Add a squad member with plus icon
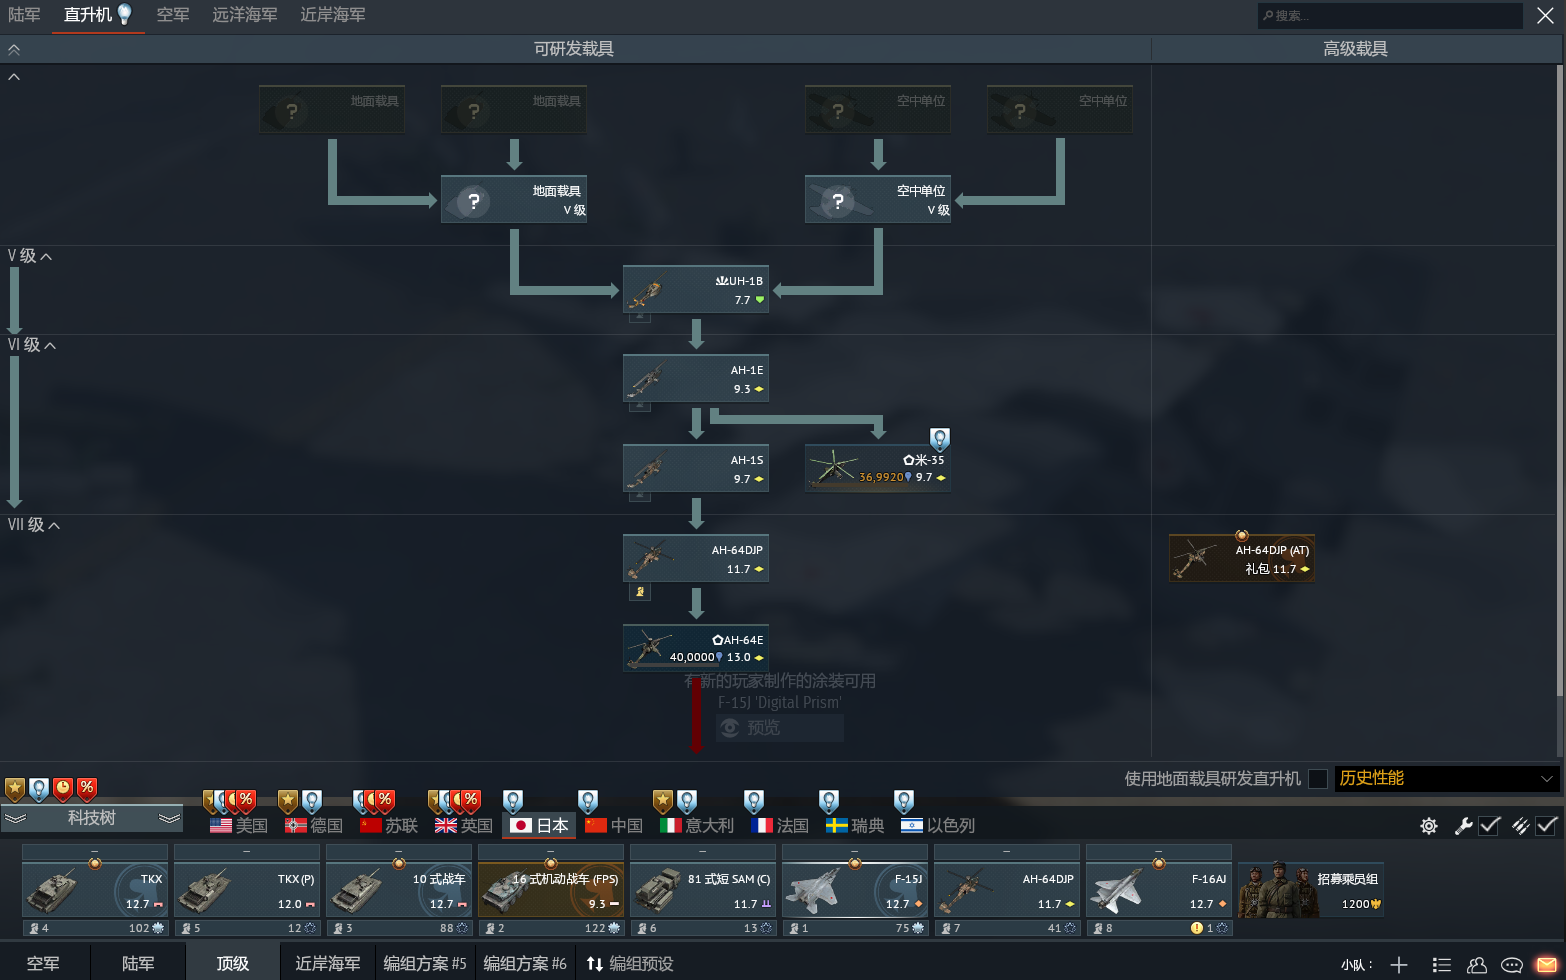The height and width of the screenshot is (980, 1566). click(1399, 965)
